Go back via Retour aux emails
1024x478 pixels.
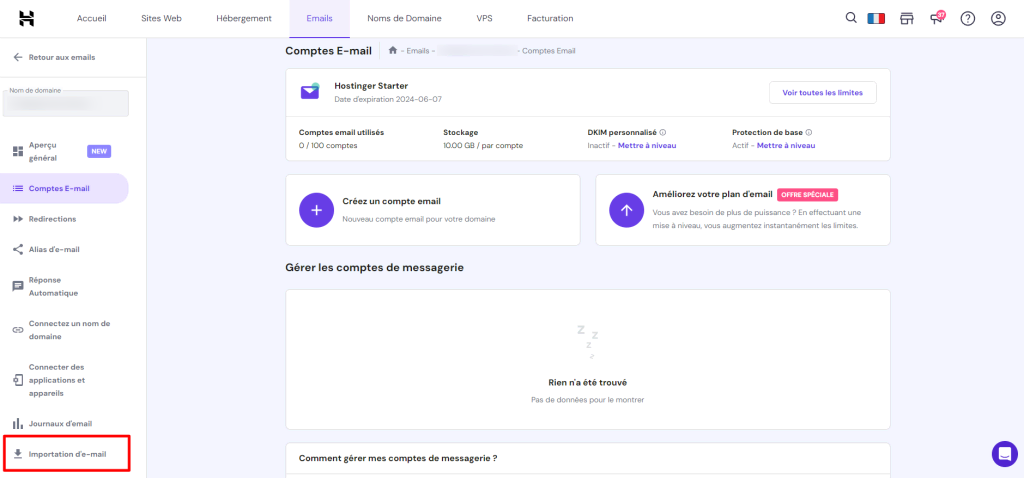pos(61,57)
